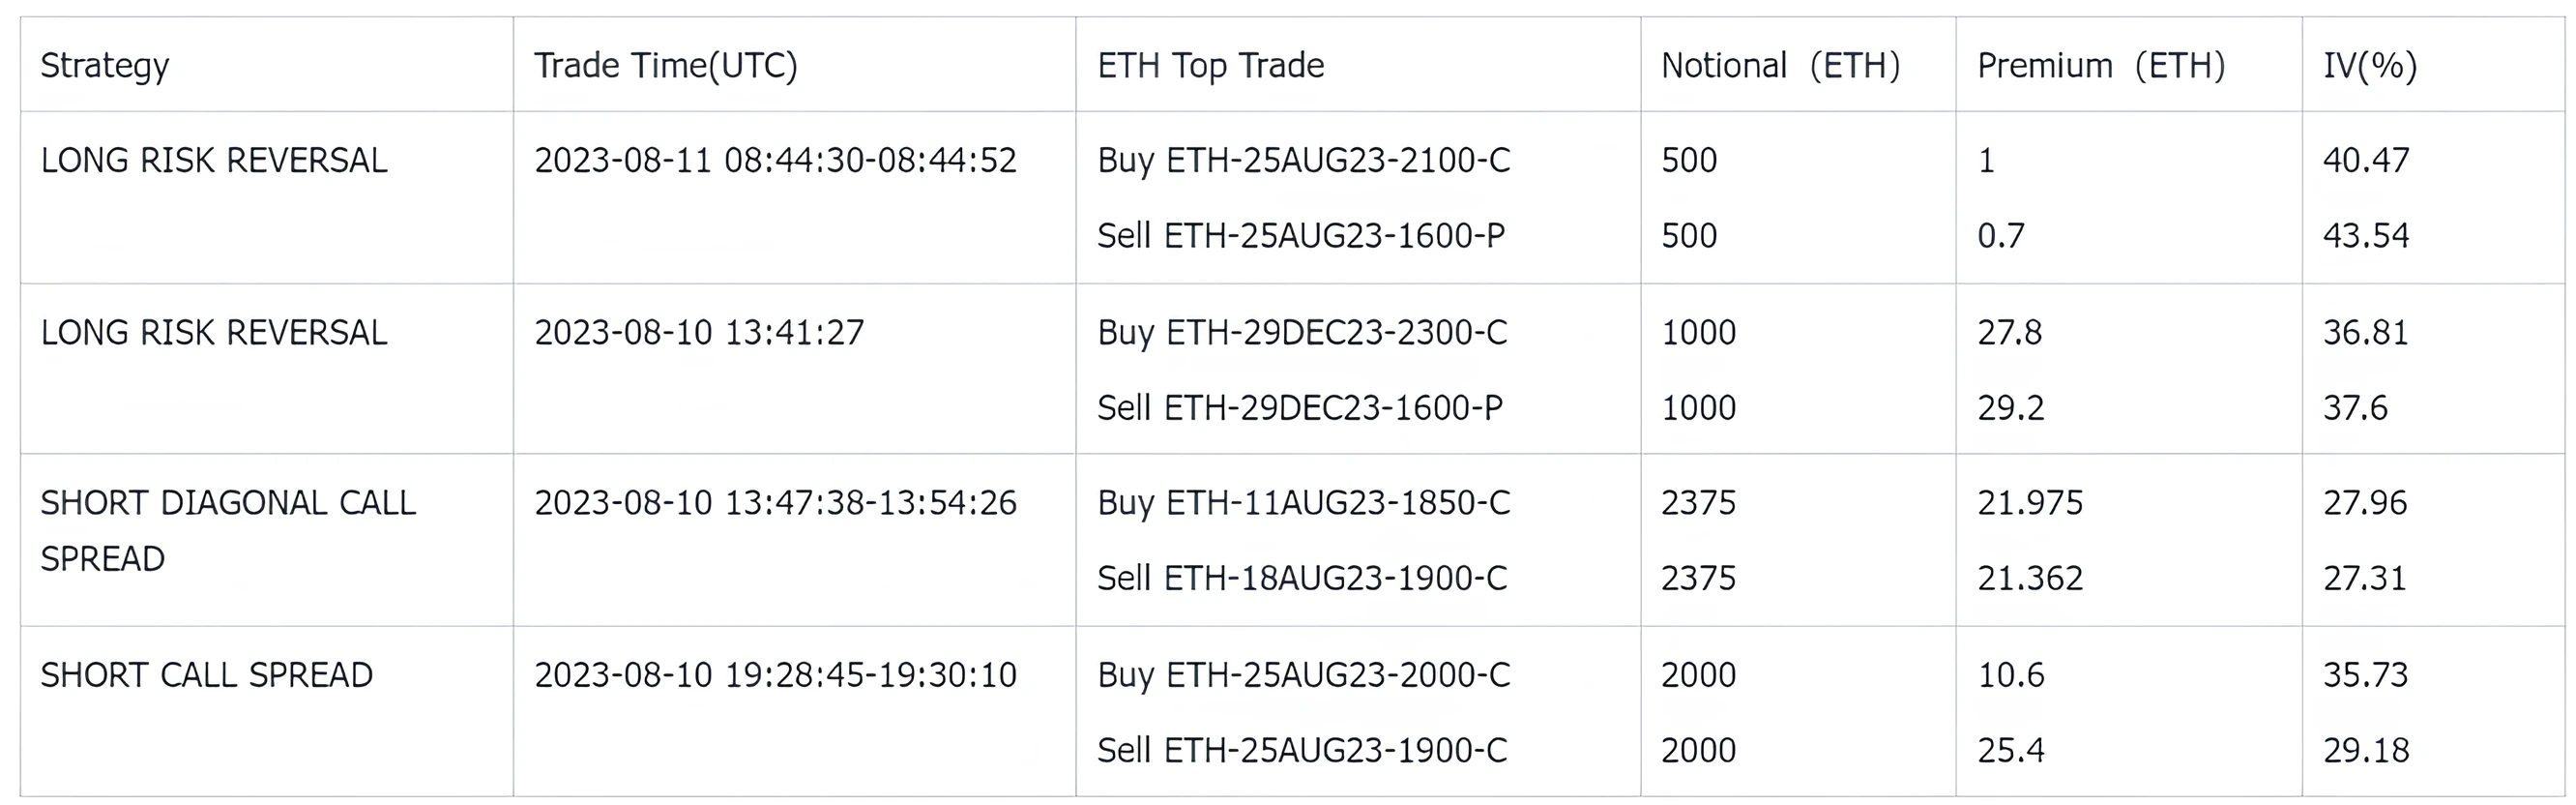The width and height of the screenshot is (2576, 805).
Task: Click the Notional (ETH) column header
Action: [x=1781, y=66]
